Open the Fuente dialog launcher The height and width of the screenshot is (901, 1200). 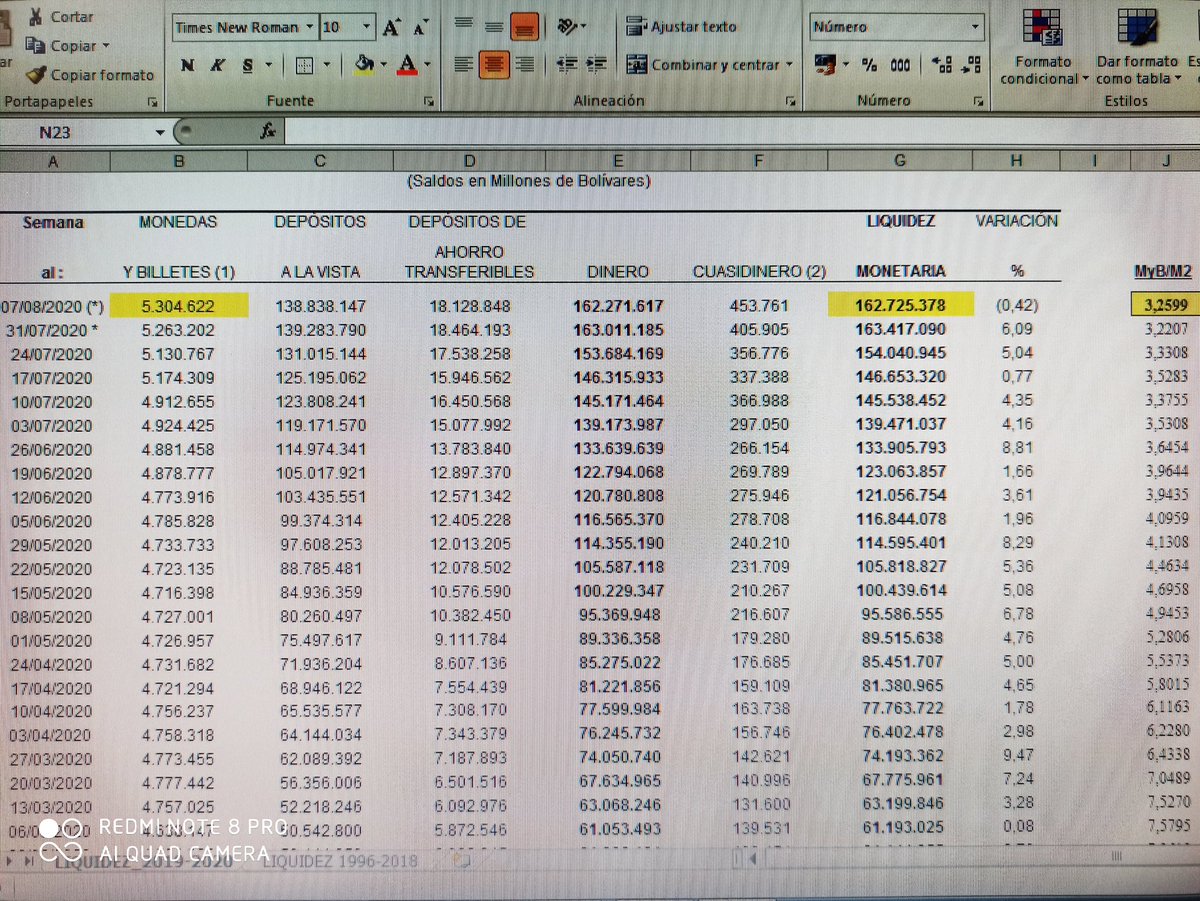(428, 101)
